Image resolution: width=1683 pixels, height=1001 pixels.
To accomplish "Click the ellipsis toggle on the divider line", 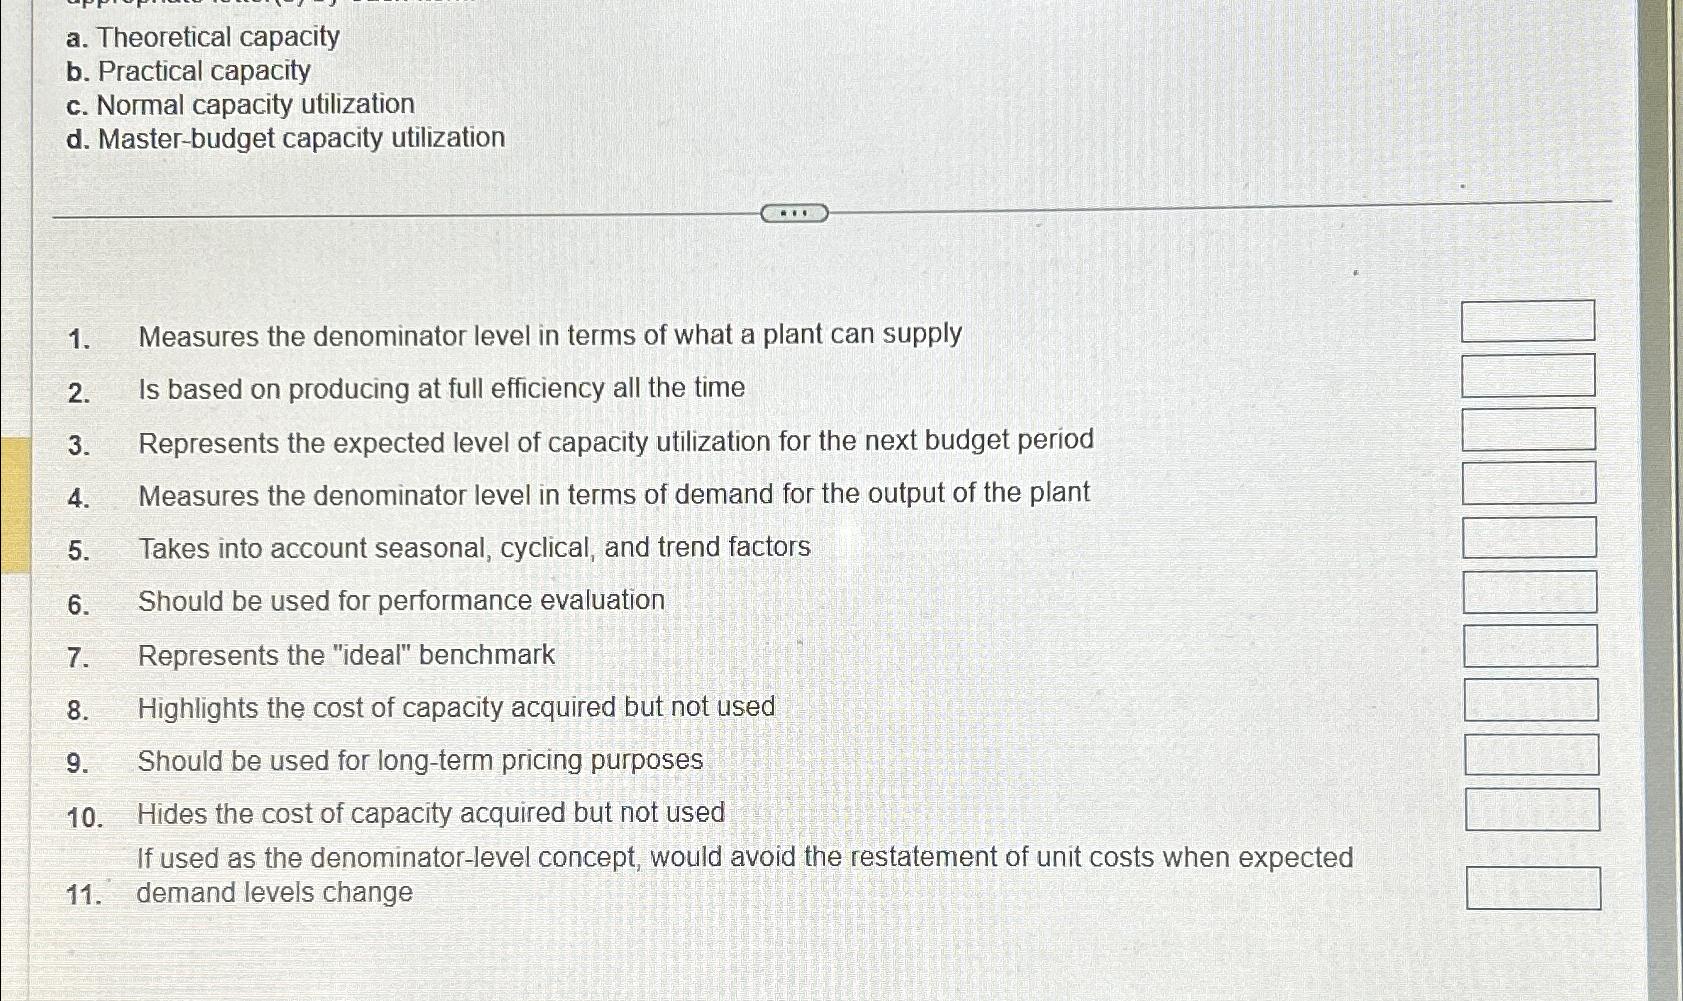I will coord(795,212).
